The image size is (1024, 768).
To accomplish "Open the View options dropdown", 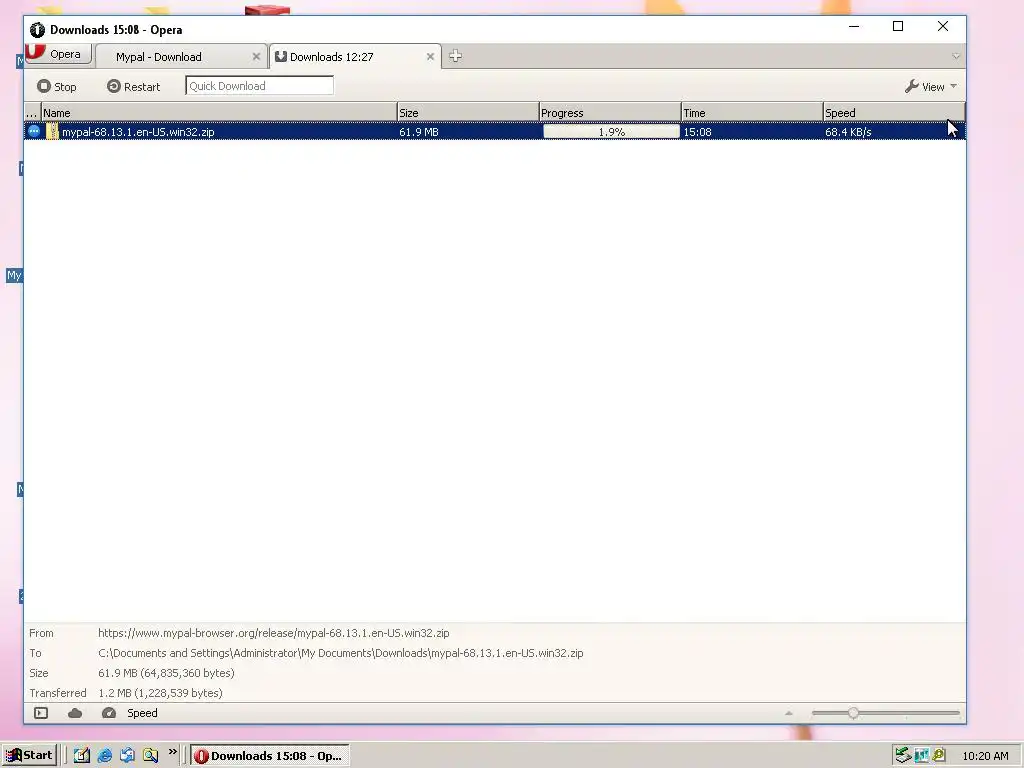I will pos(931,86).
